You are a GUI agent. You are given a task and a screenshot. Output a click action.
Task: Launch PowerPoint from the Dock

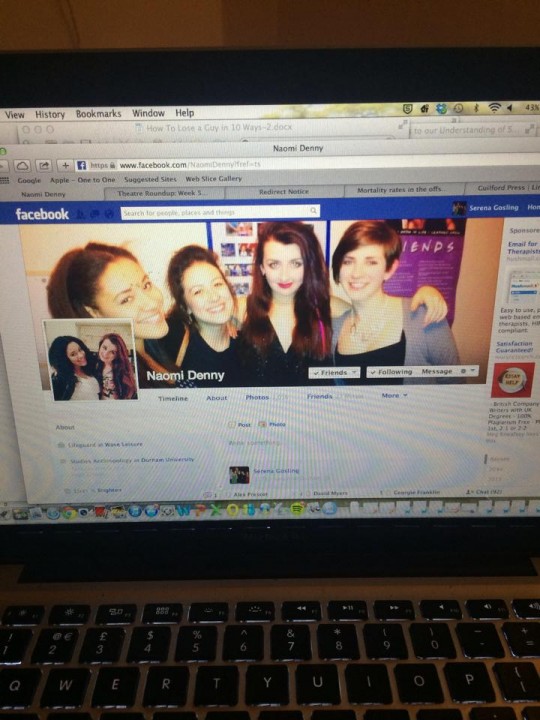point(200,509)
